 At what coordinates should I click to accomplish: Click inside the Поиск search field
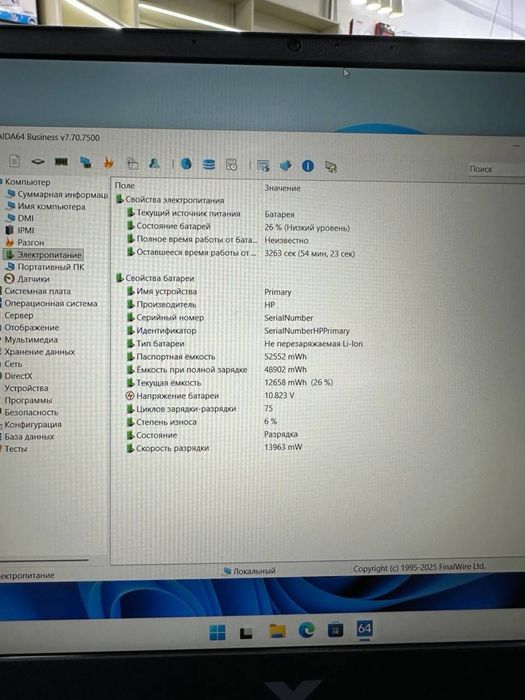[x=496, y=169]
